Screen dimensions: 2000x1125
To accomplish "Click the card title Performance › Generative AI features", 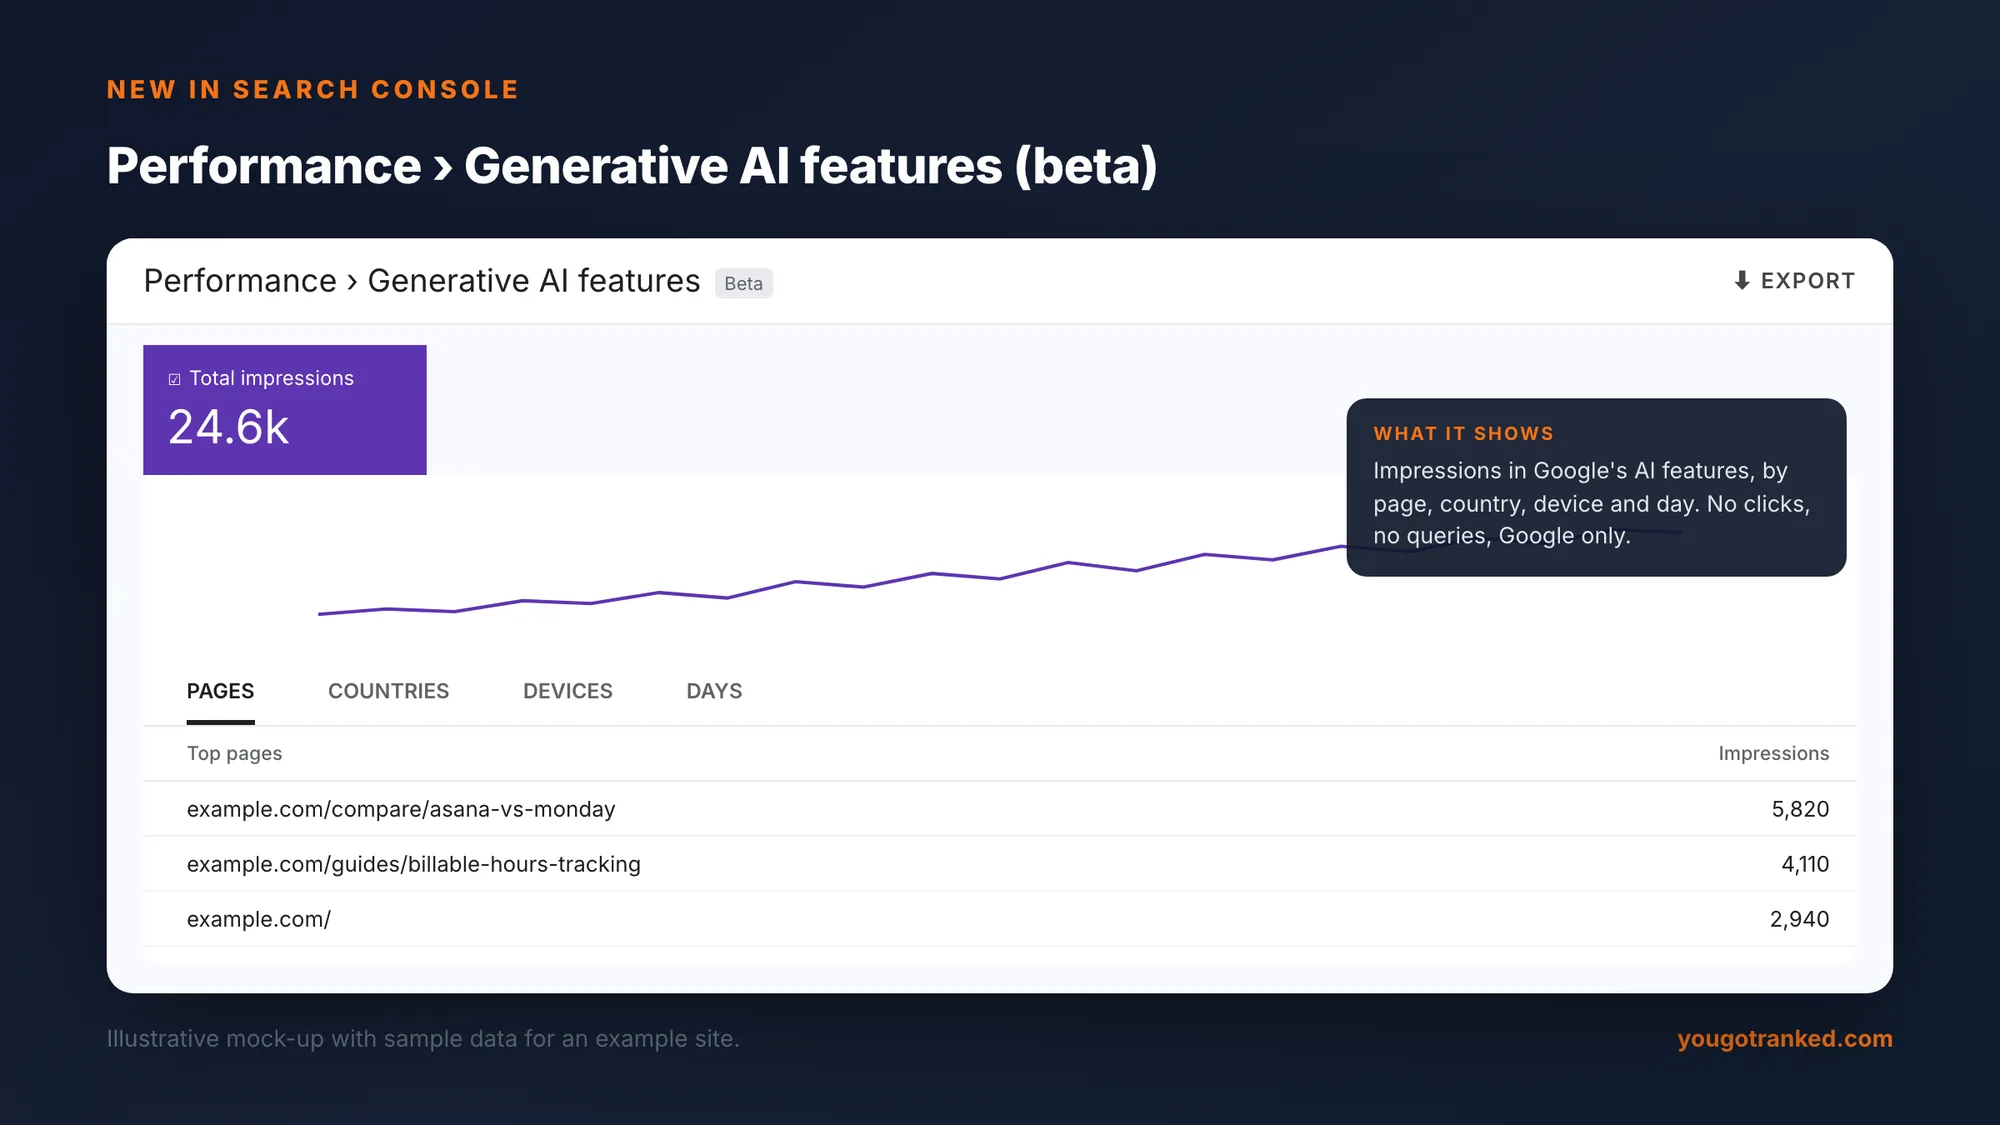I will [422, 281].
